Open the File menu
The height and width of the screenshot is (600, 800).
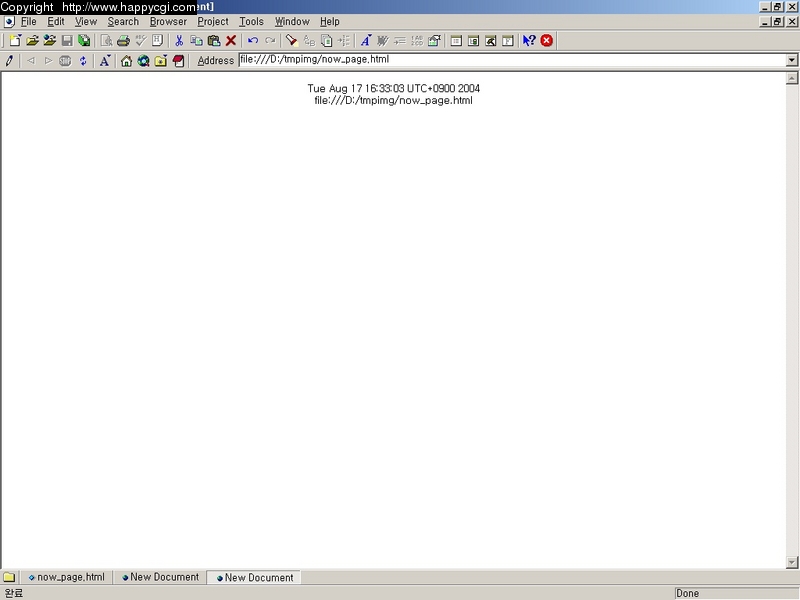[x=29, y=22]
